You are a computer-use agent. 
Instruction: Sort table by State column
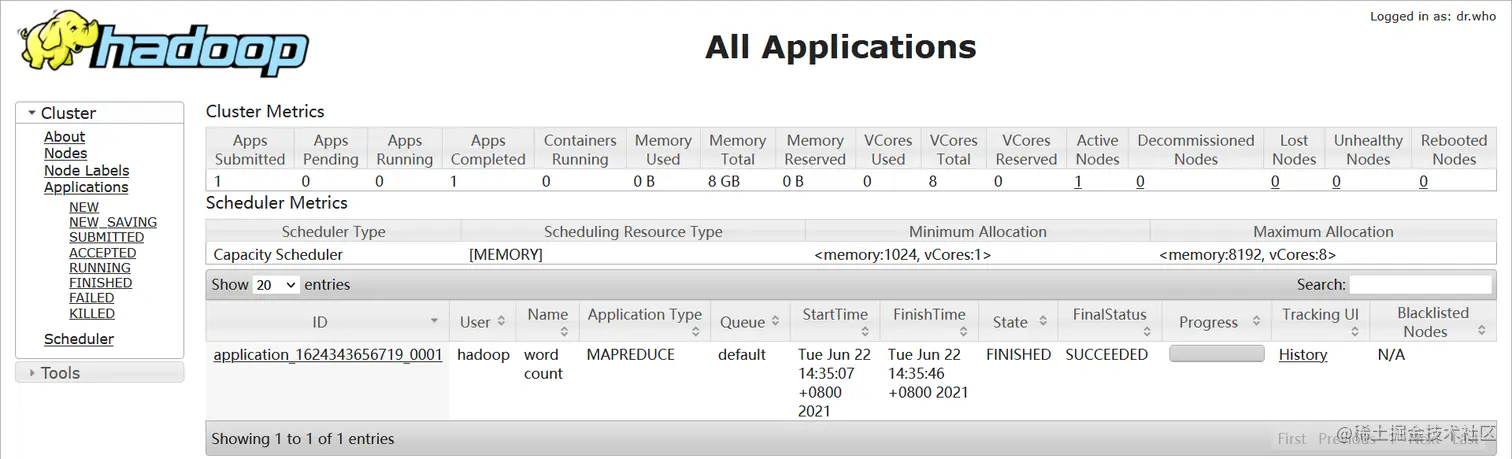coord(1017,322)
